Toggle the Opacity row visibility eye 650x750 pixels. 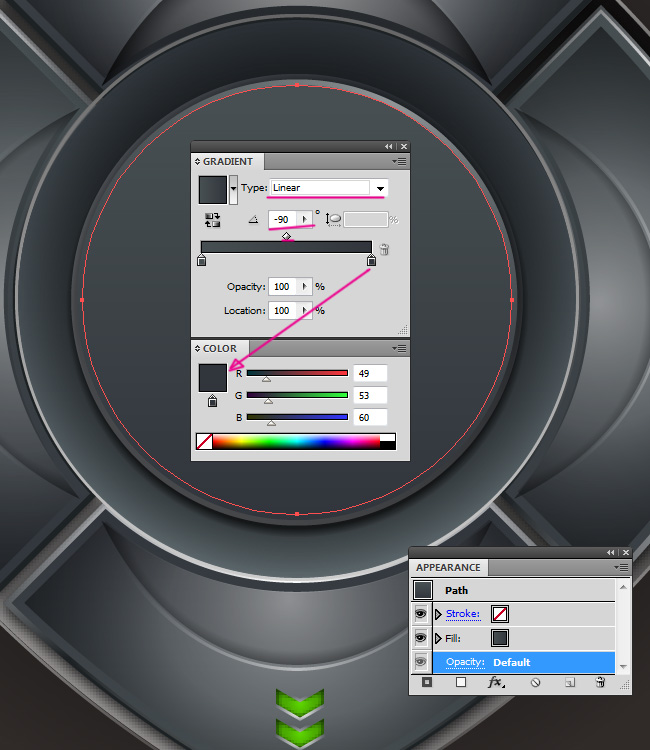pyautogui.click(x=421, y=662)
